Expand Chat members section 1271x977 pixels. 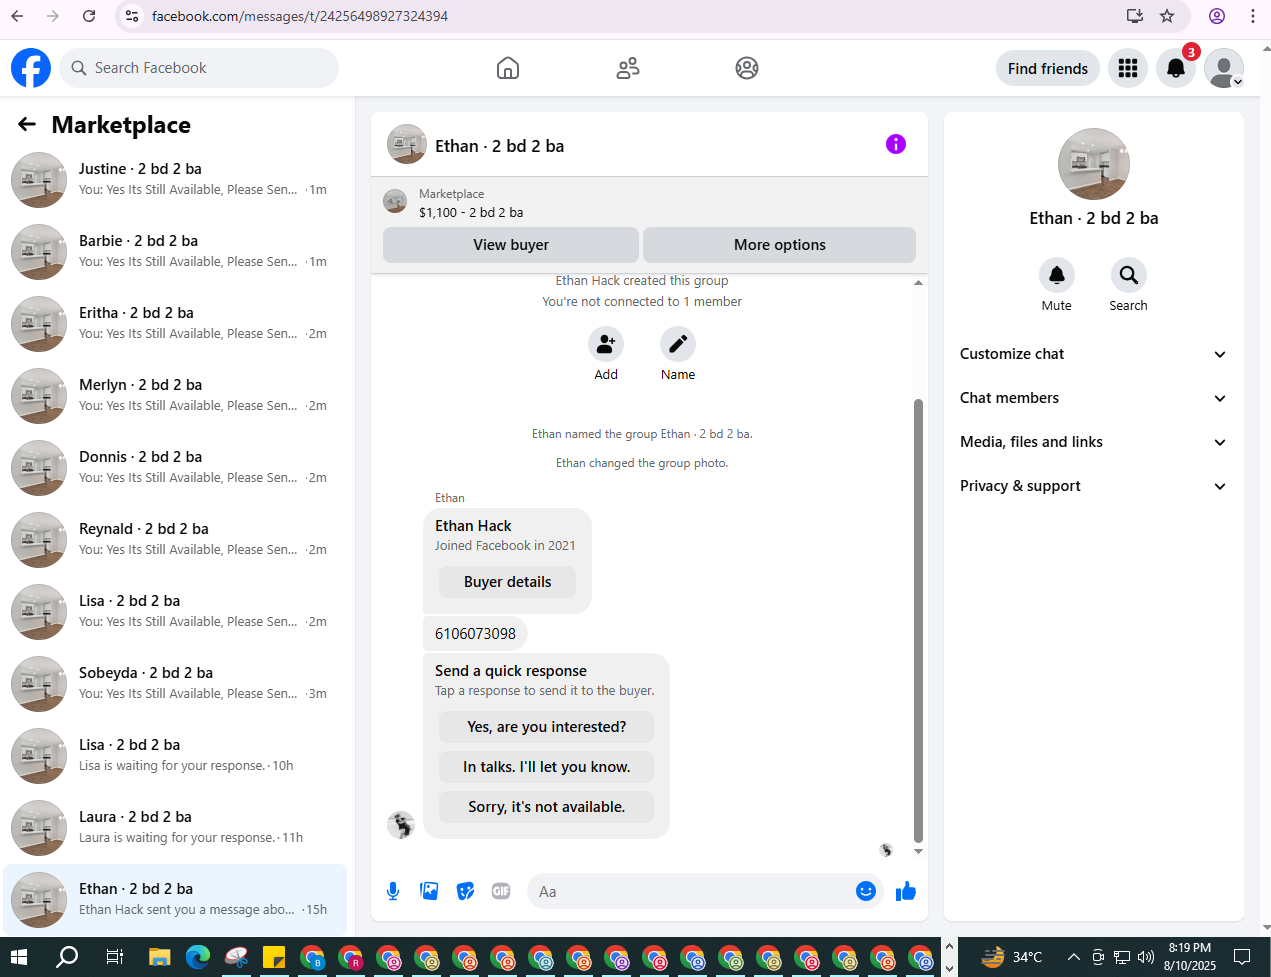pyautogui.click(x=1094, y=398)
